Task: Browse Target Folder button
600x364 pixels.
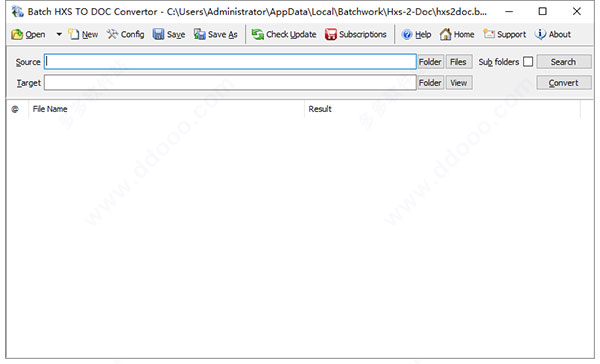Action: (430, 83)
